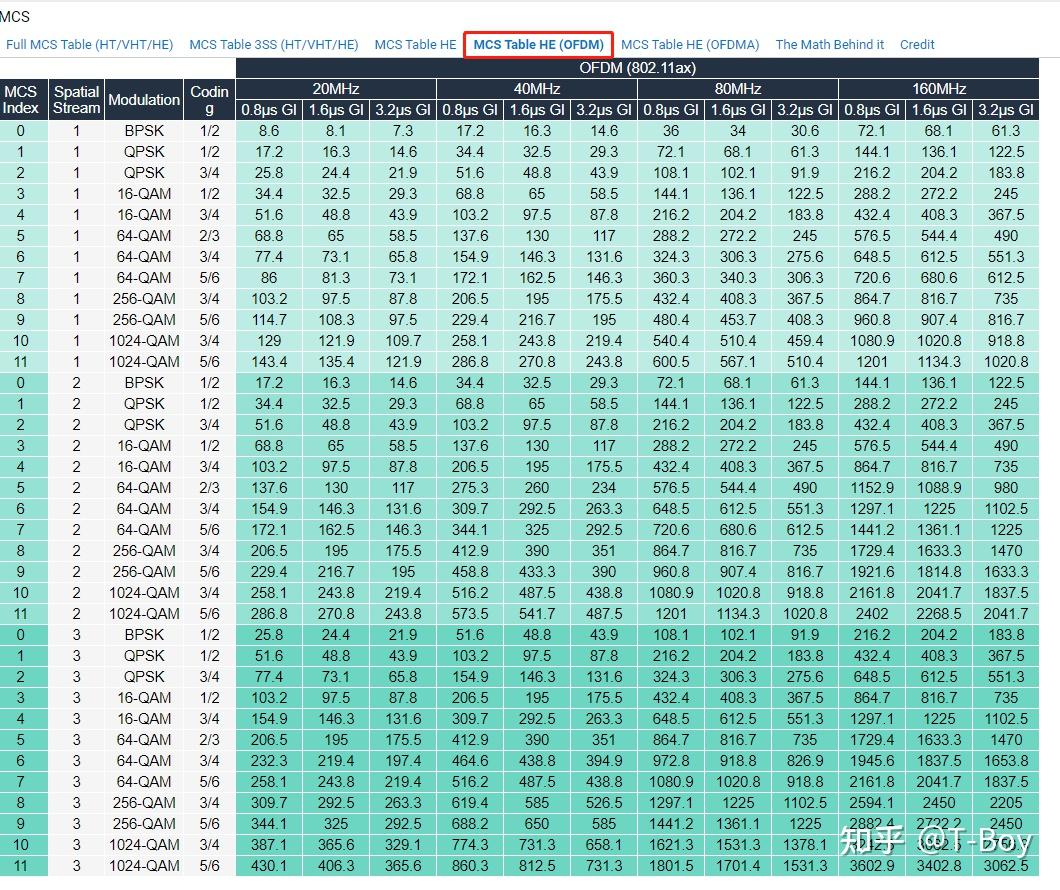Click the cell showing 1088.9

click(x=939, y=488)
